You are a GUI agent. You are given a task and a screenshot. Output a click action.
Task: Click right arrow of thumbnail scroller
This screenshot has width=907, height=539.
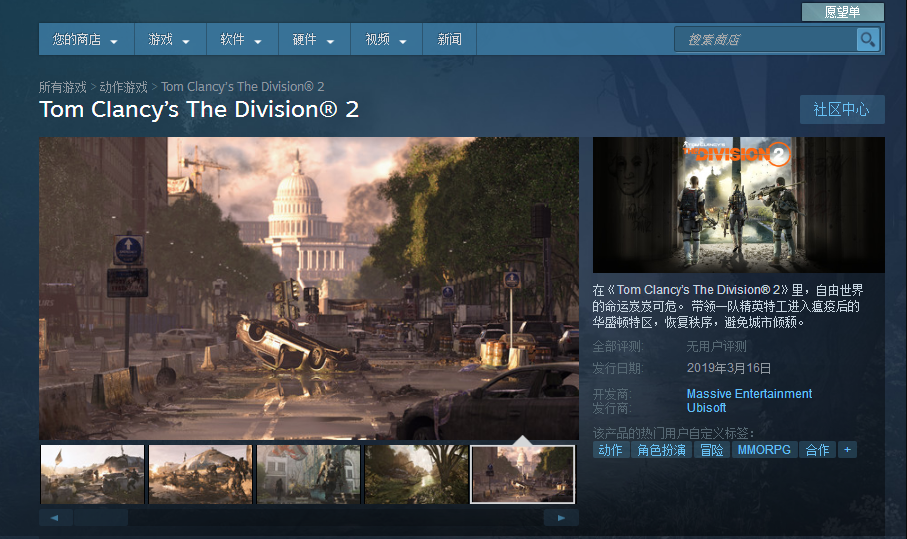(561, 518)
